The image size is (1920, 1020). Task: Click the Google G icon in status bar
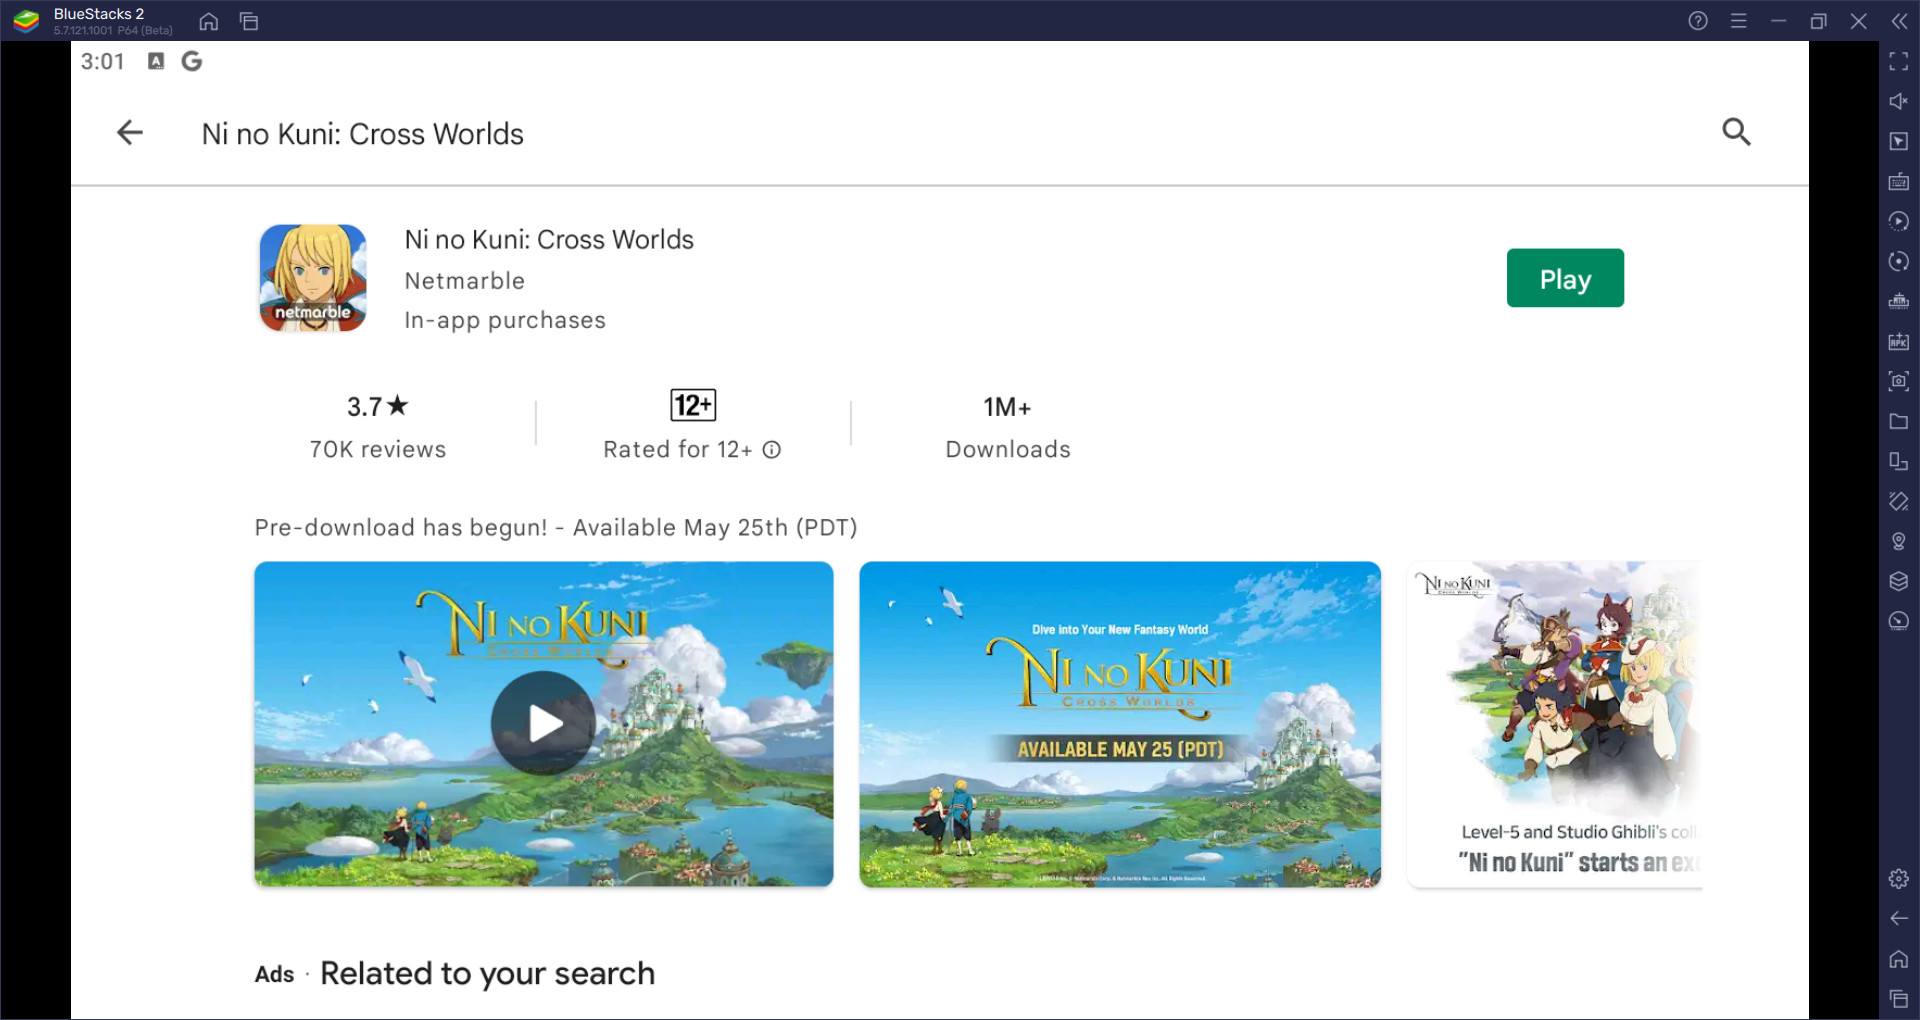click(x=191, y=62)
